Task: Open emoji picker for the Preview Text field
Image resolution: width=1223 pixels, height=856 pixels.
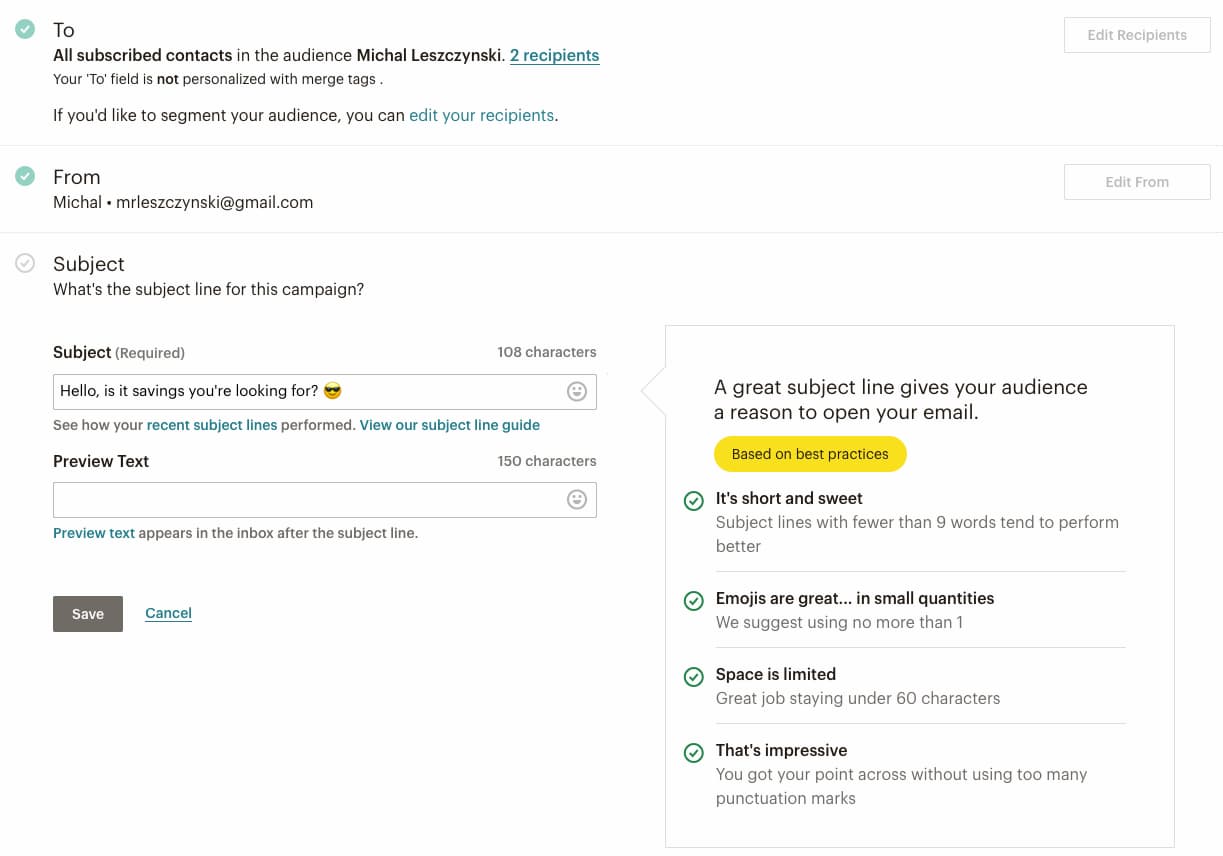Action: coord(577,499)
